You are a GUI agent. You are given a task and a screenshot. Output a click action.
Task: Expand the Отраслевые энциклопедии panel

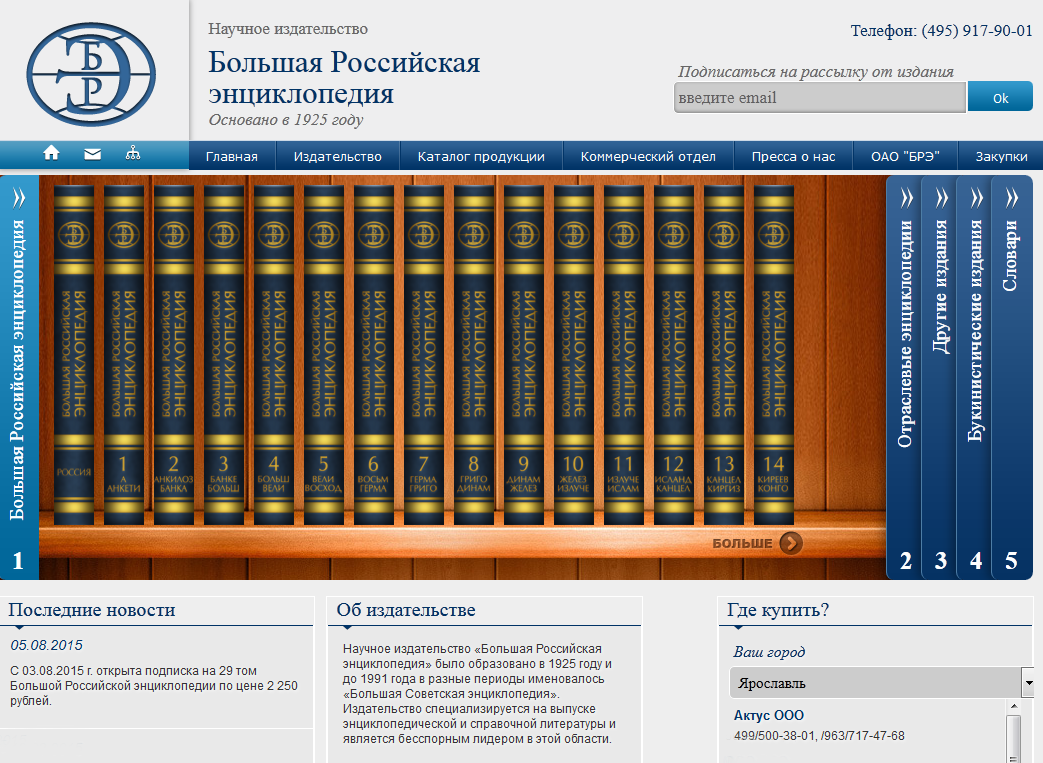coord(905,377)
